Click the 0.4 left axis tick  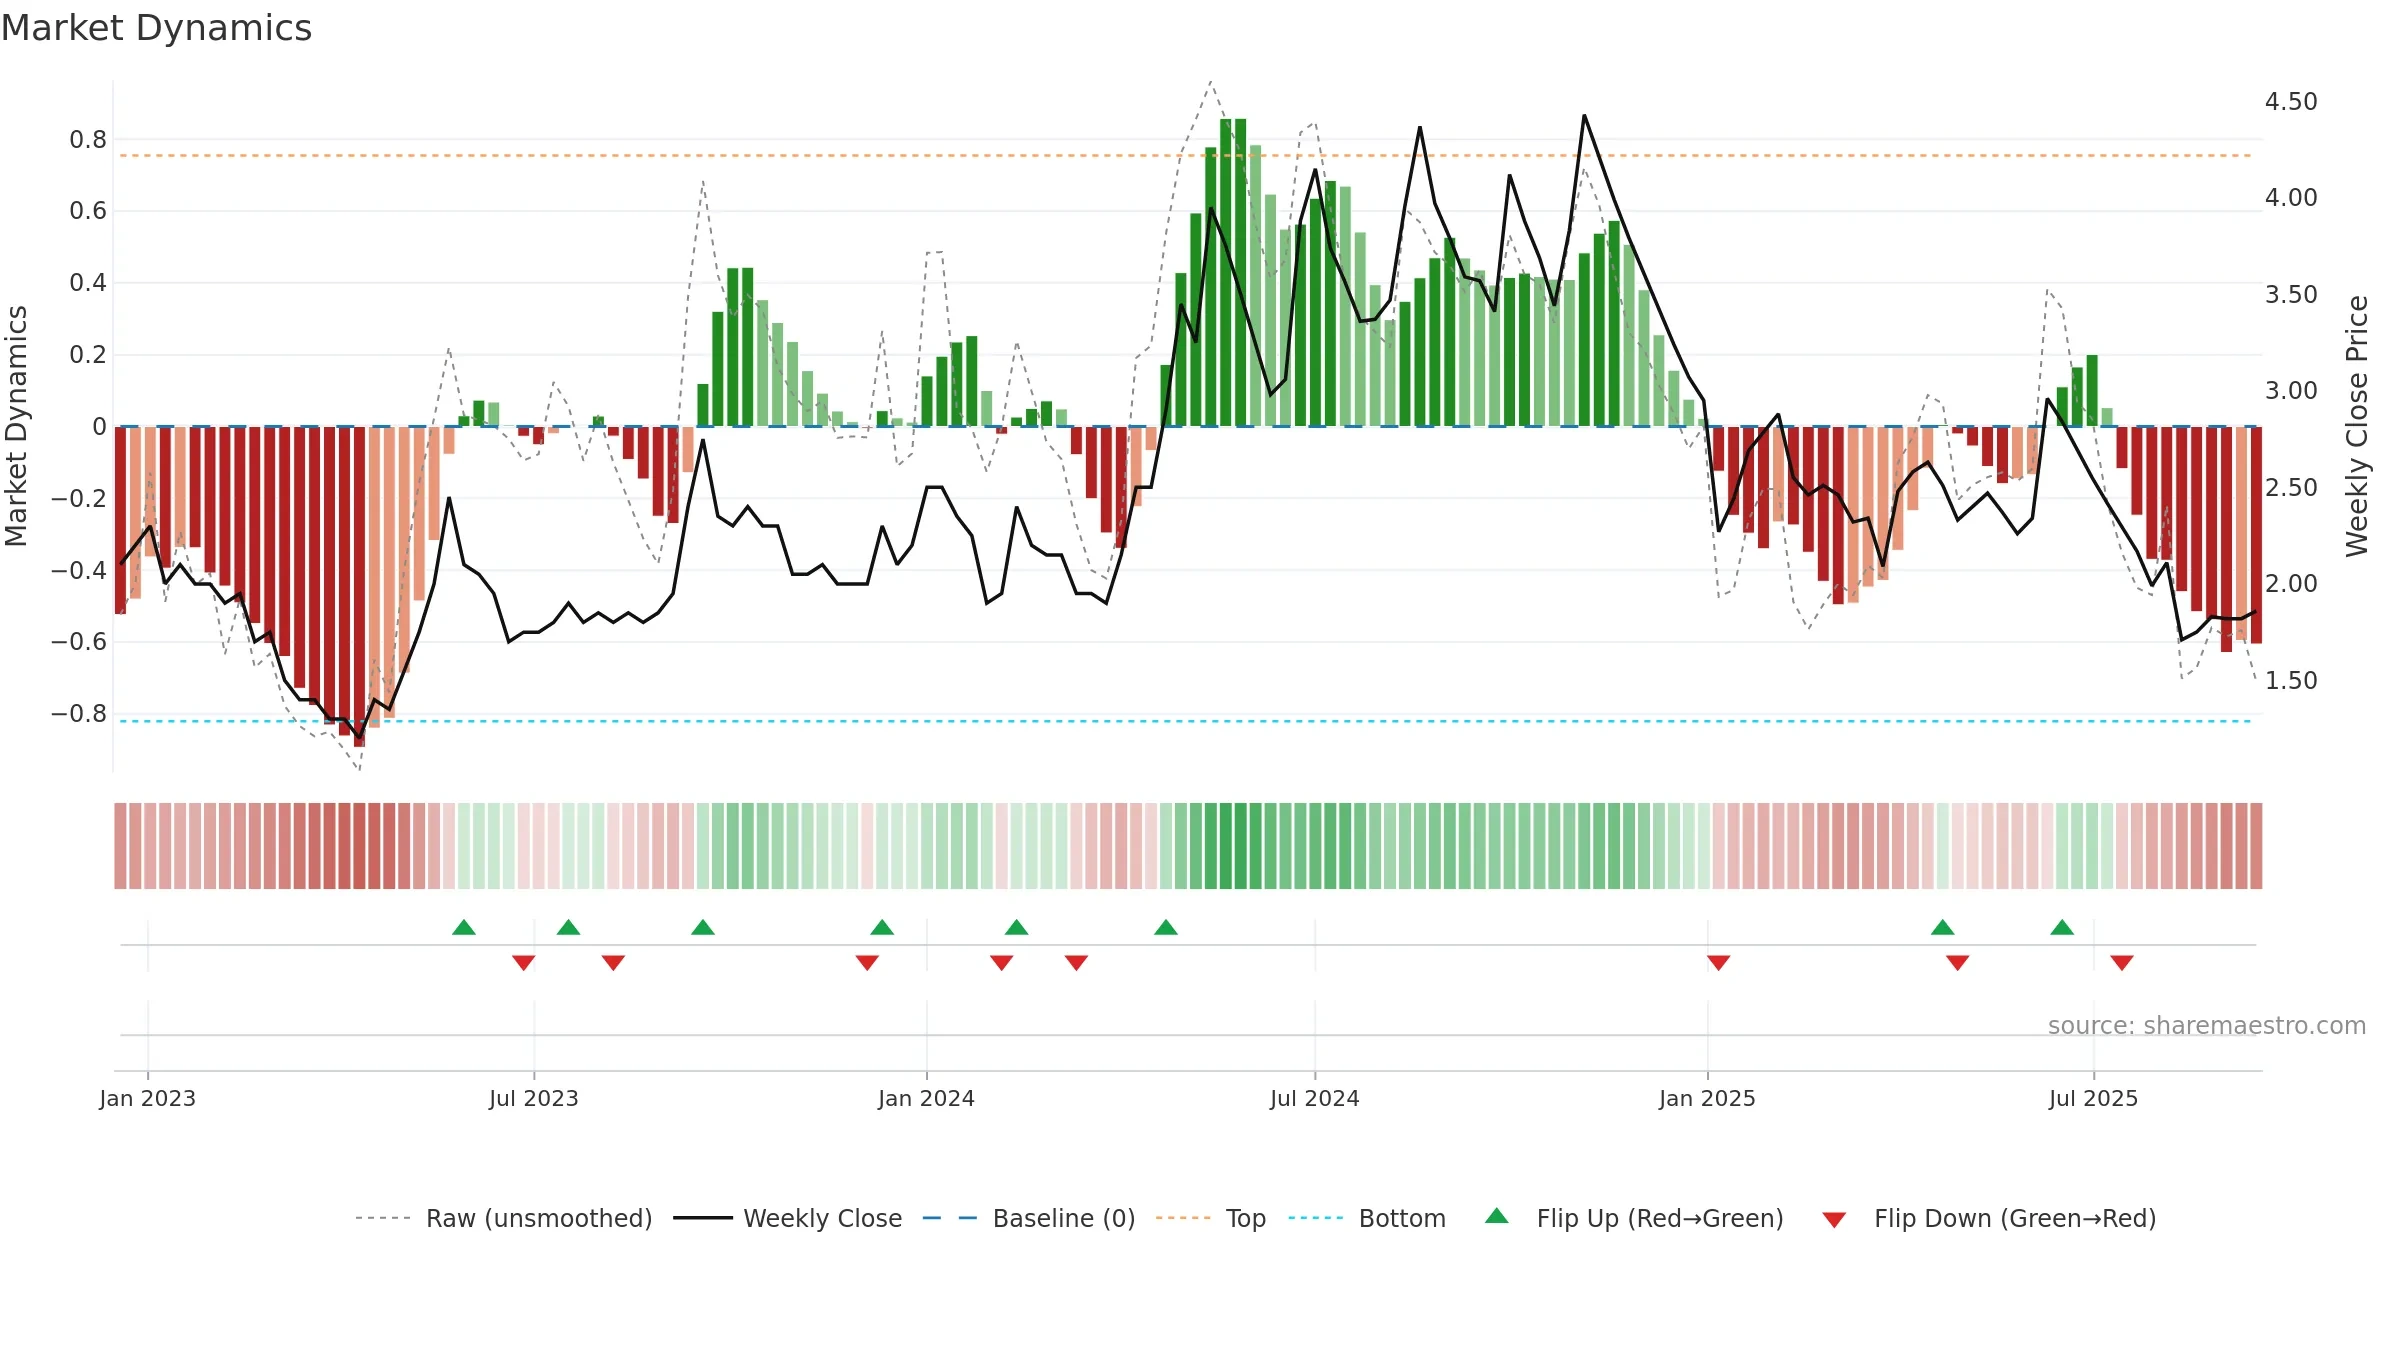coord(88,283)
